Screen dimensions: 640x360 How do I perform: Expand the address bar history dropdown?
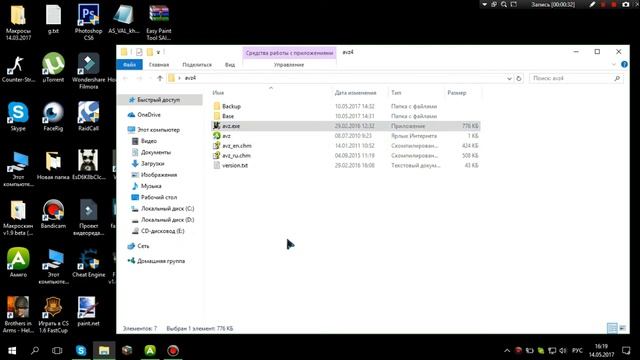pos(509,78)
